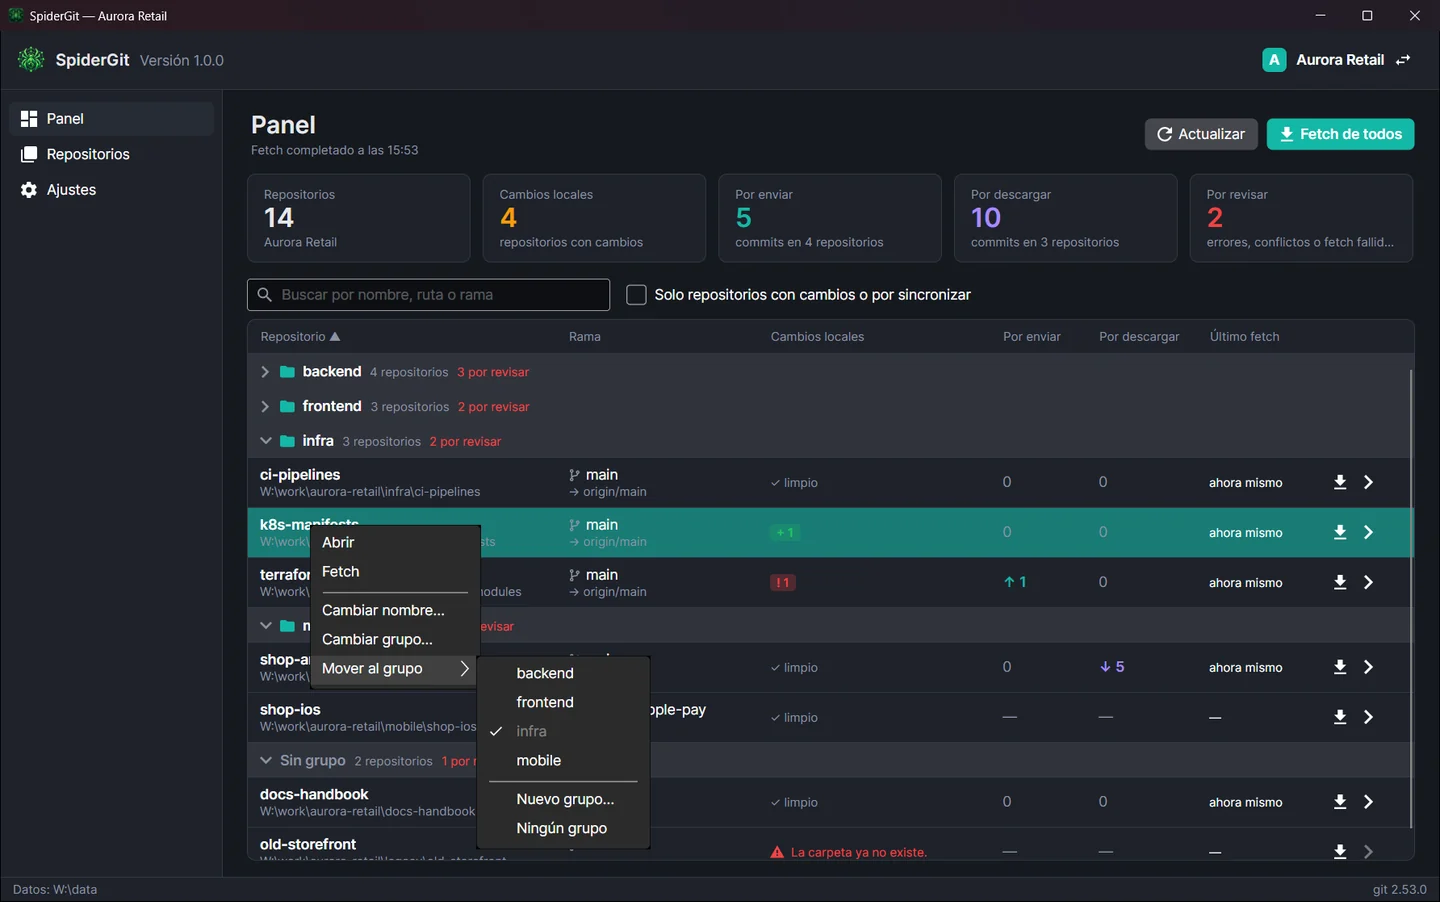Screen dimensions: 1440x902
Task: Select 'Ningún grupo' in the submenu
Action: click(x=564, y=828)
